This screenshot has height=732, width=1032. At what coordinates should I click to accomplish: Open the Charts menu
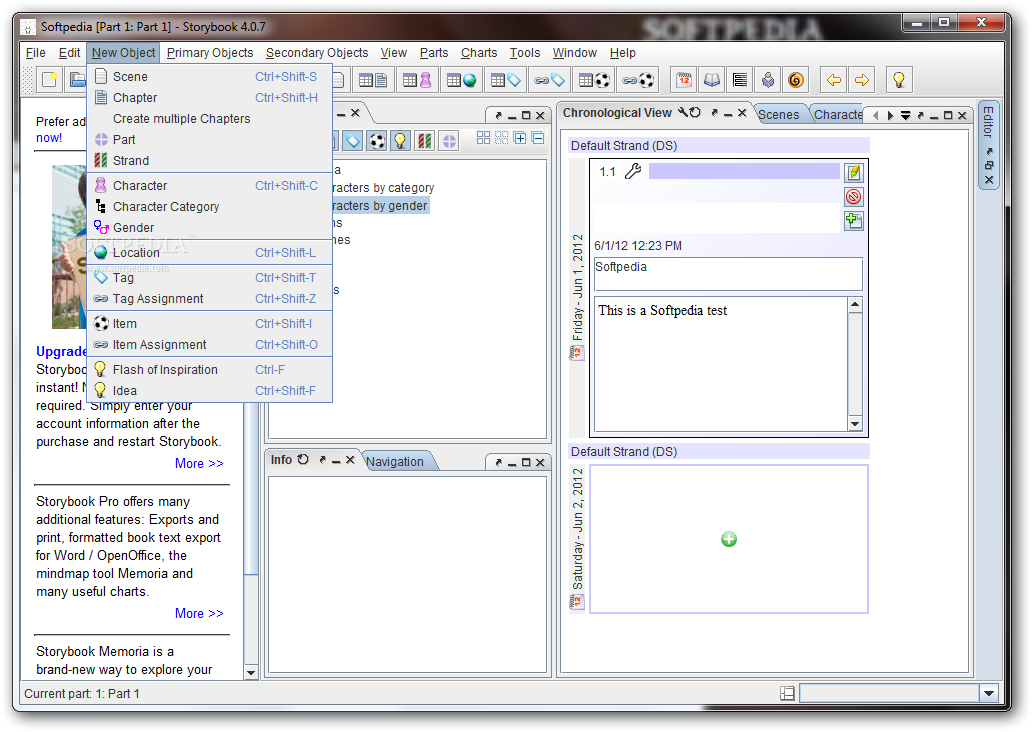point(479,53)
